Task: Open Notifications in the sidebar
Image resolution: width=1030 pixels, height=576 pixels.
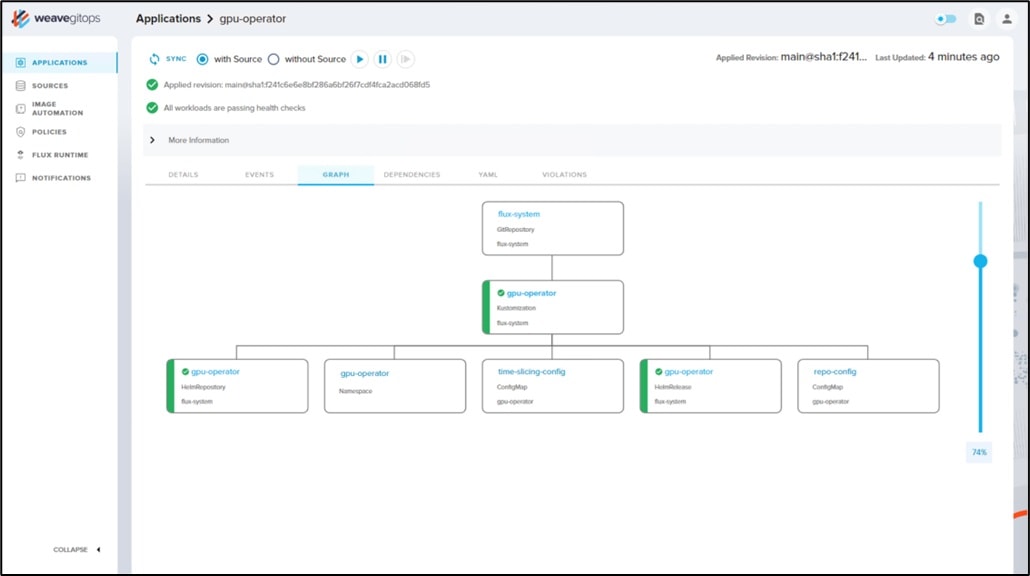Action: [x=61, y=178]
